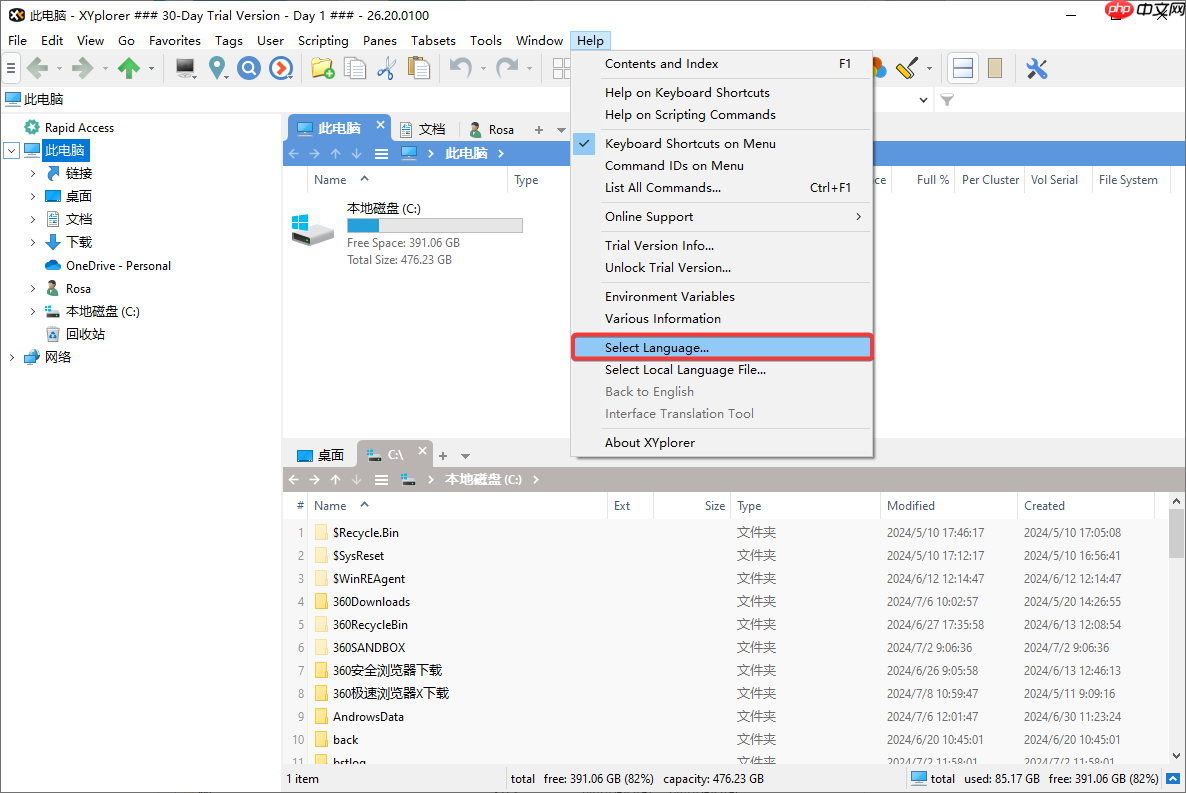Click the funnel filter icon in address bar
1186x793 pixels.
click(x=947, y=100)
